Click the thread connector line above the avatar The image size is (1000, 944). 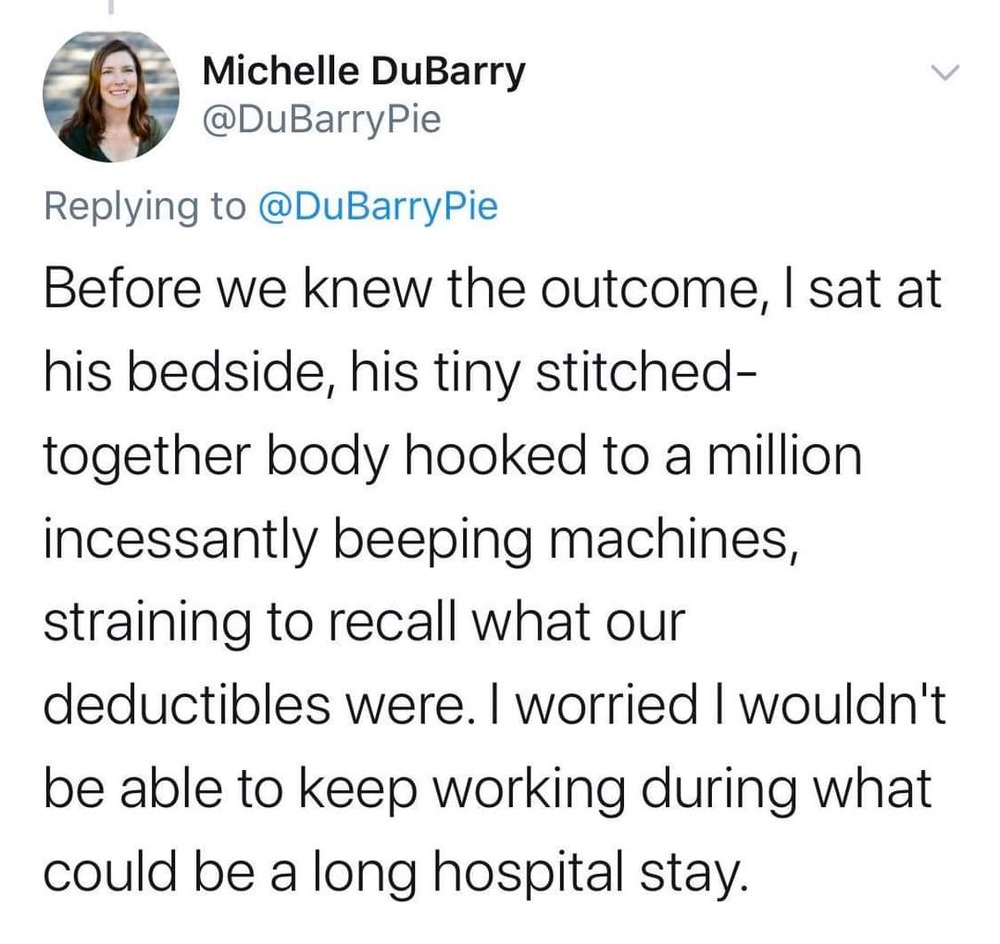pos(110,8)
